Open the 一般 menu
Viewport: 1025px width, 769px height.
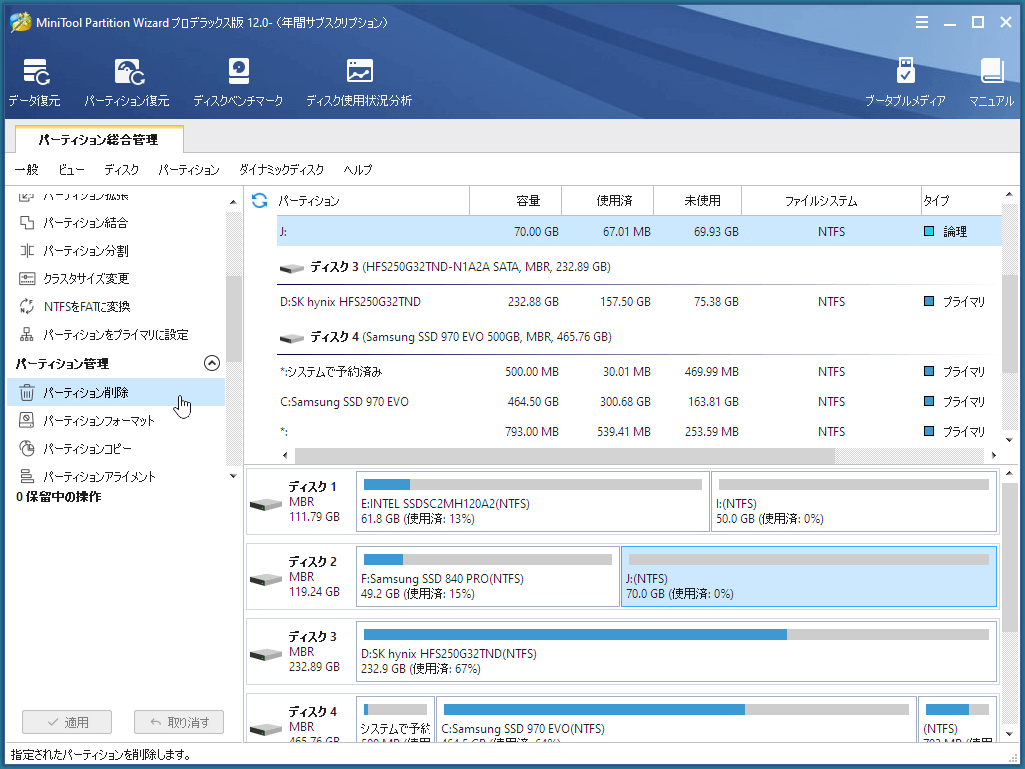click(27, 170)
